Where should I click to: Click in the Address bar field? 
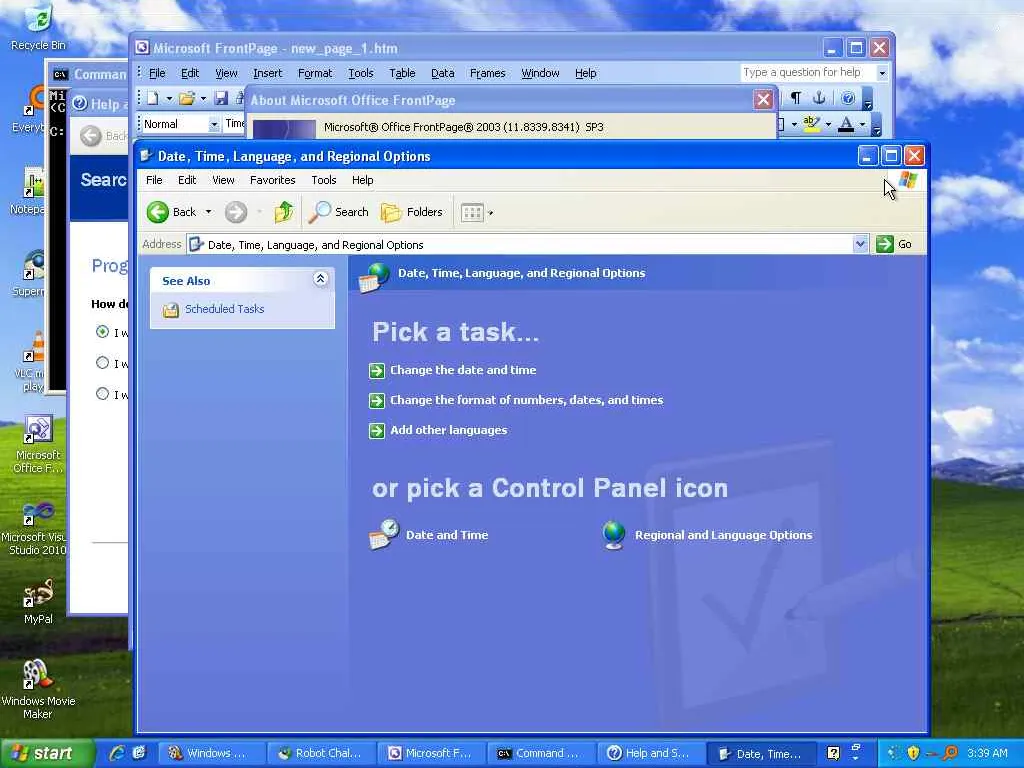click(528, 244)
